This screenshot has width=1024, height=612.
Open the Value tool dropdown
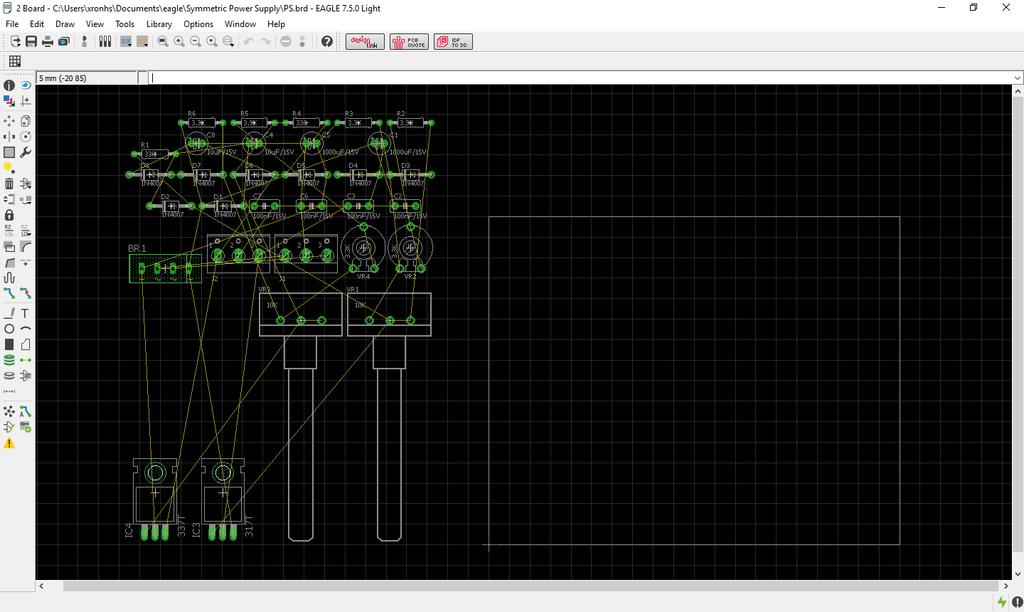pyautogui.click(x=25, y=231)
